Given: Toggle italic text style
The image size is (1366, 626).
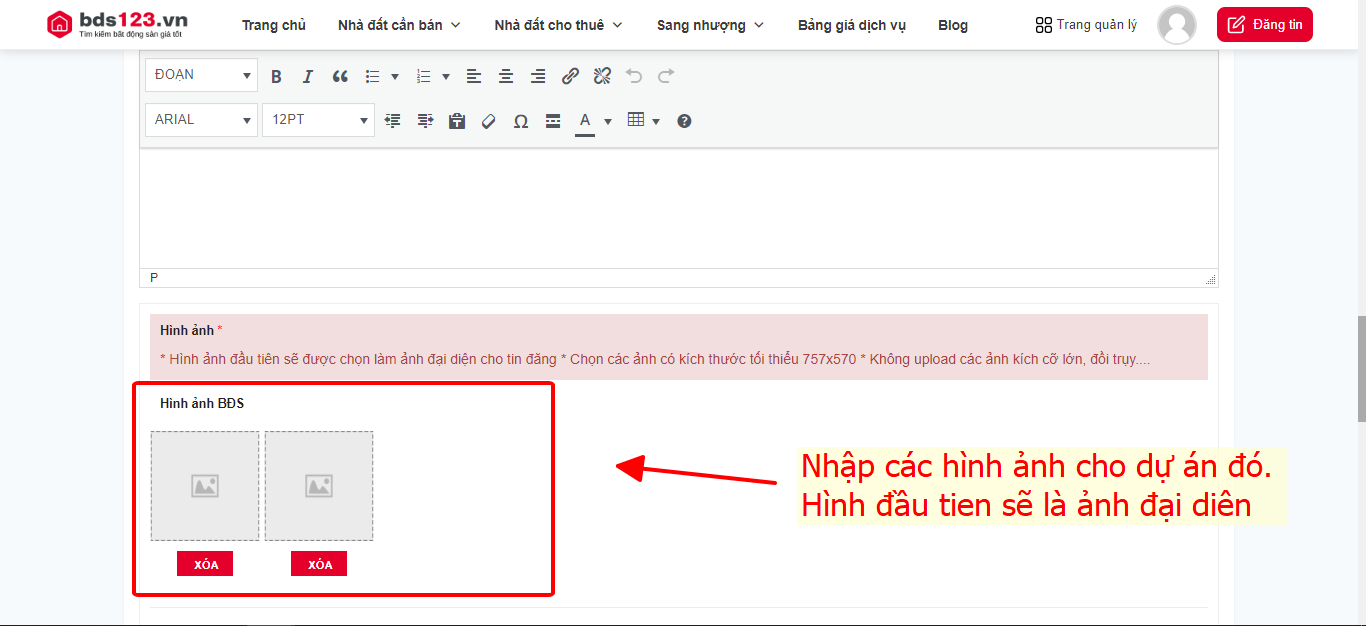Looking at the screenshot, I should 308,76.
